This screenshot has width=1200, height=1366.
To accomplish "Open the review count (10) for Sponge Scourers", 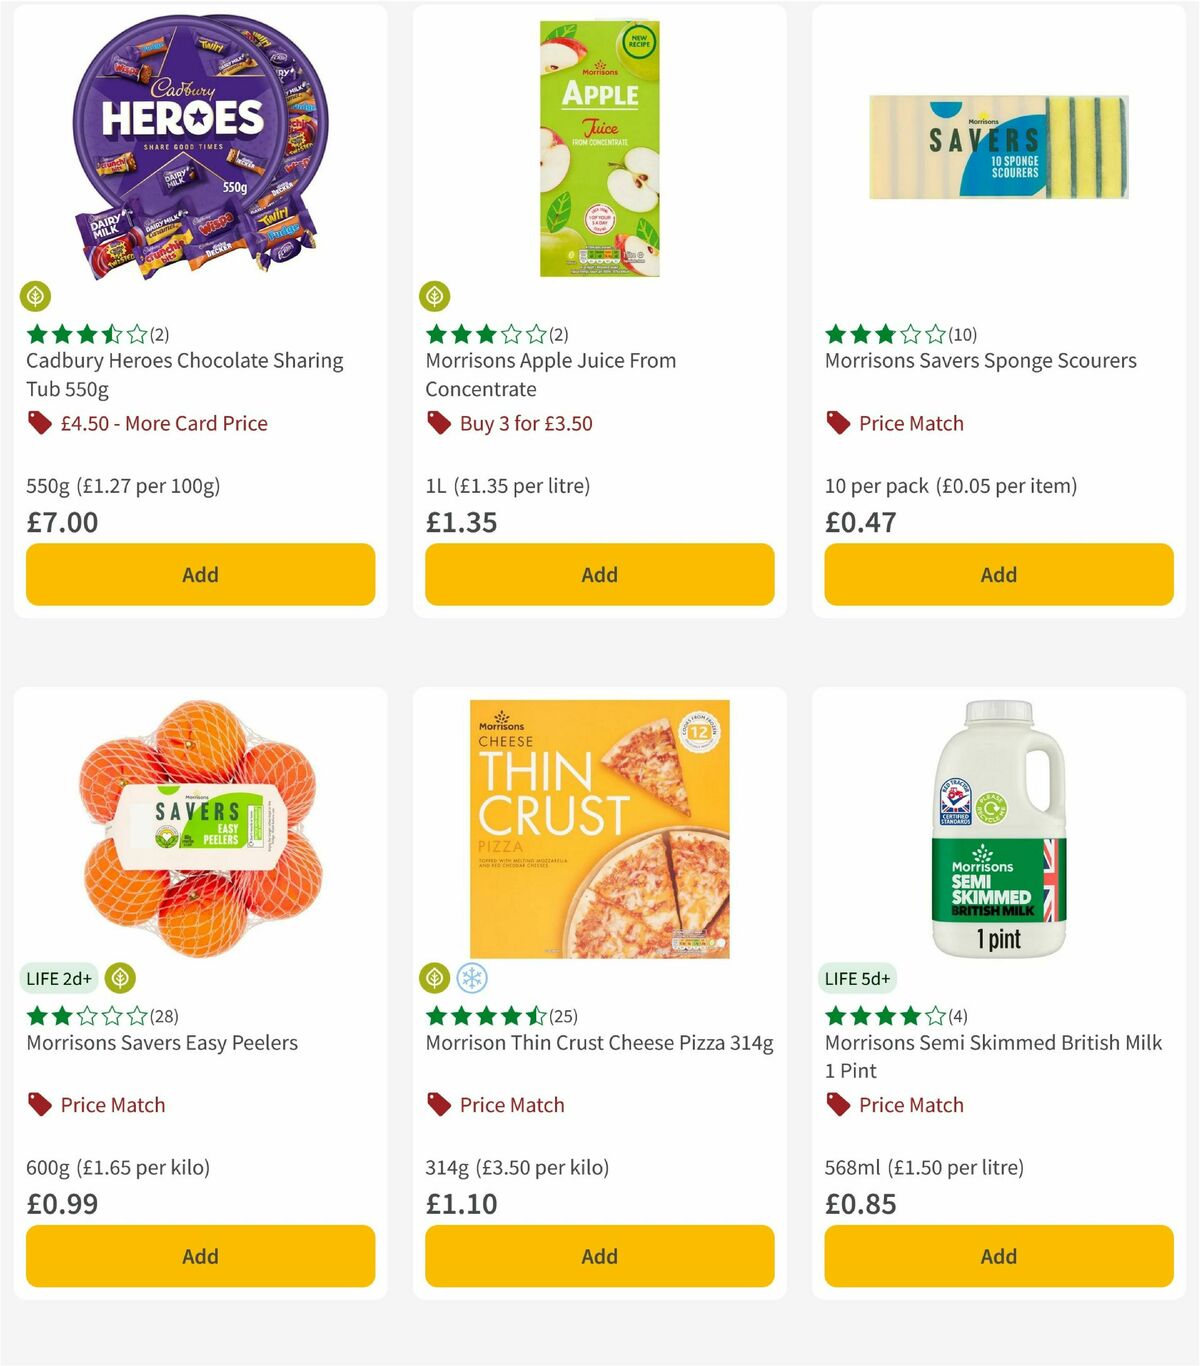I will pos(962,335).
